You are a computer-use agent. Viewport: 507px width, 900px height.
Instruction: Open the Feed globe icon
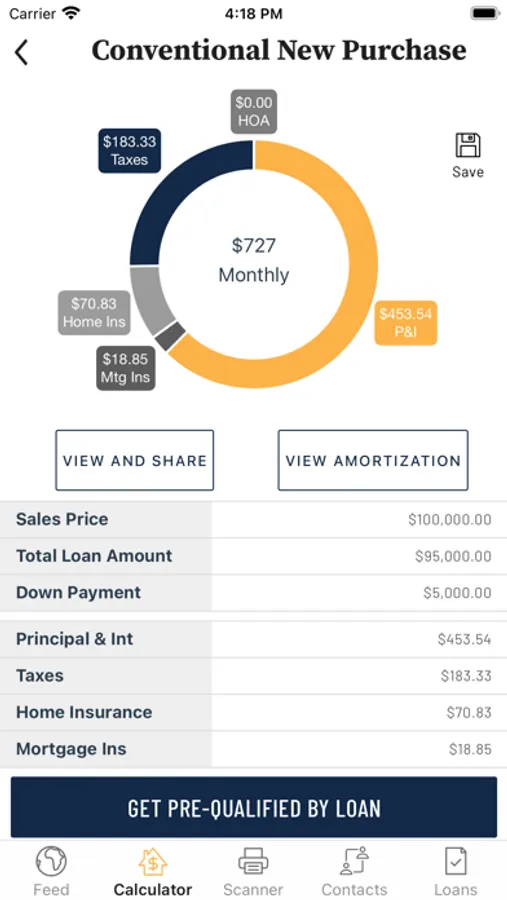51,862
